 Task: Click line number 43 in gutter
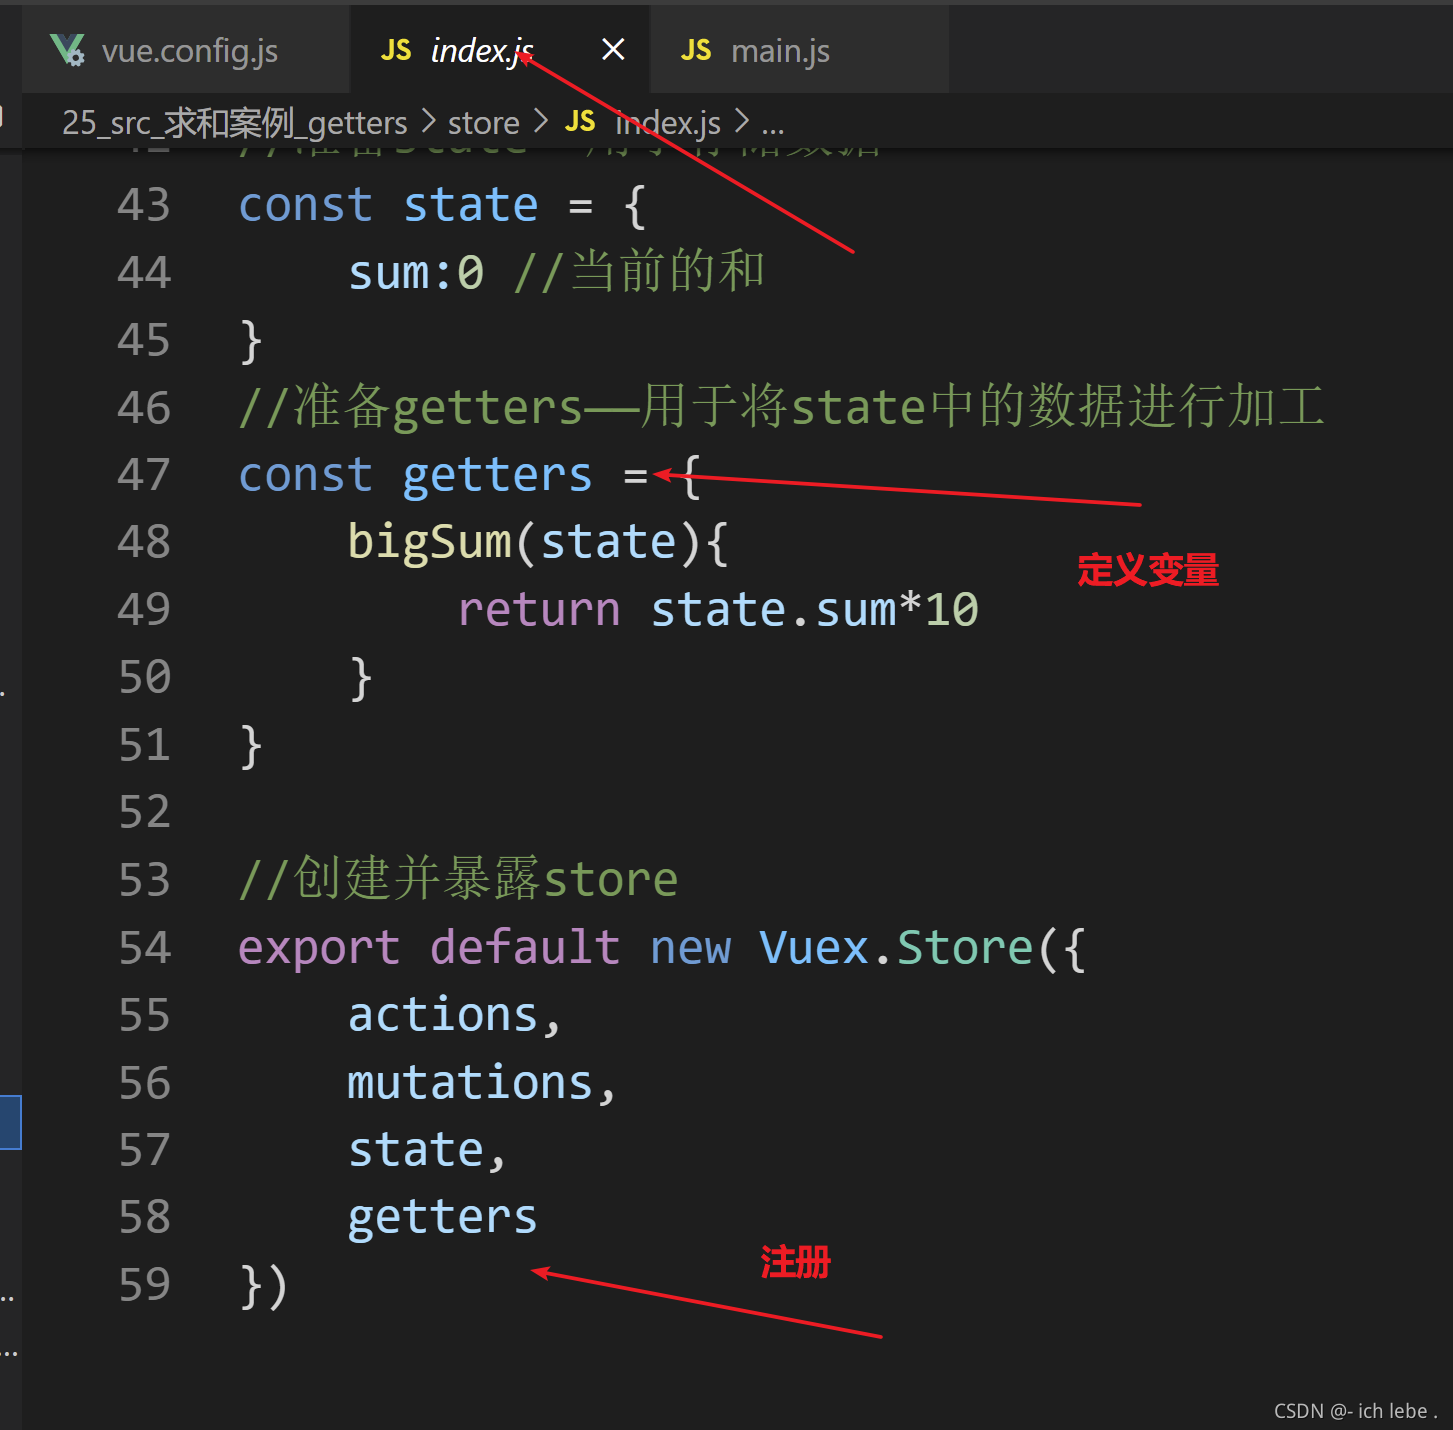click(144, 205)
